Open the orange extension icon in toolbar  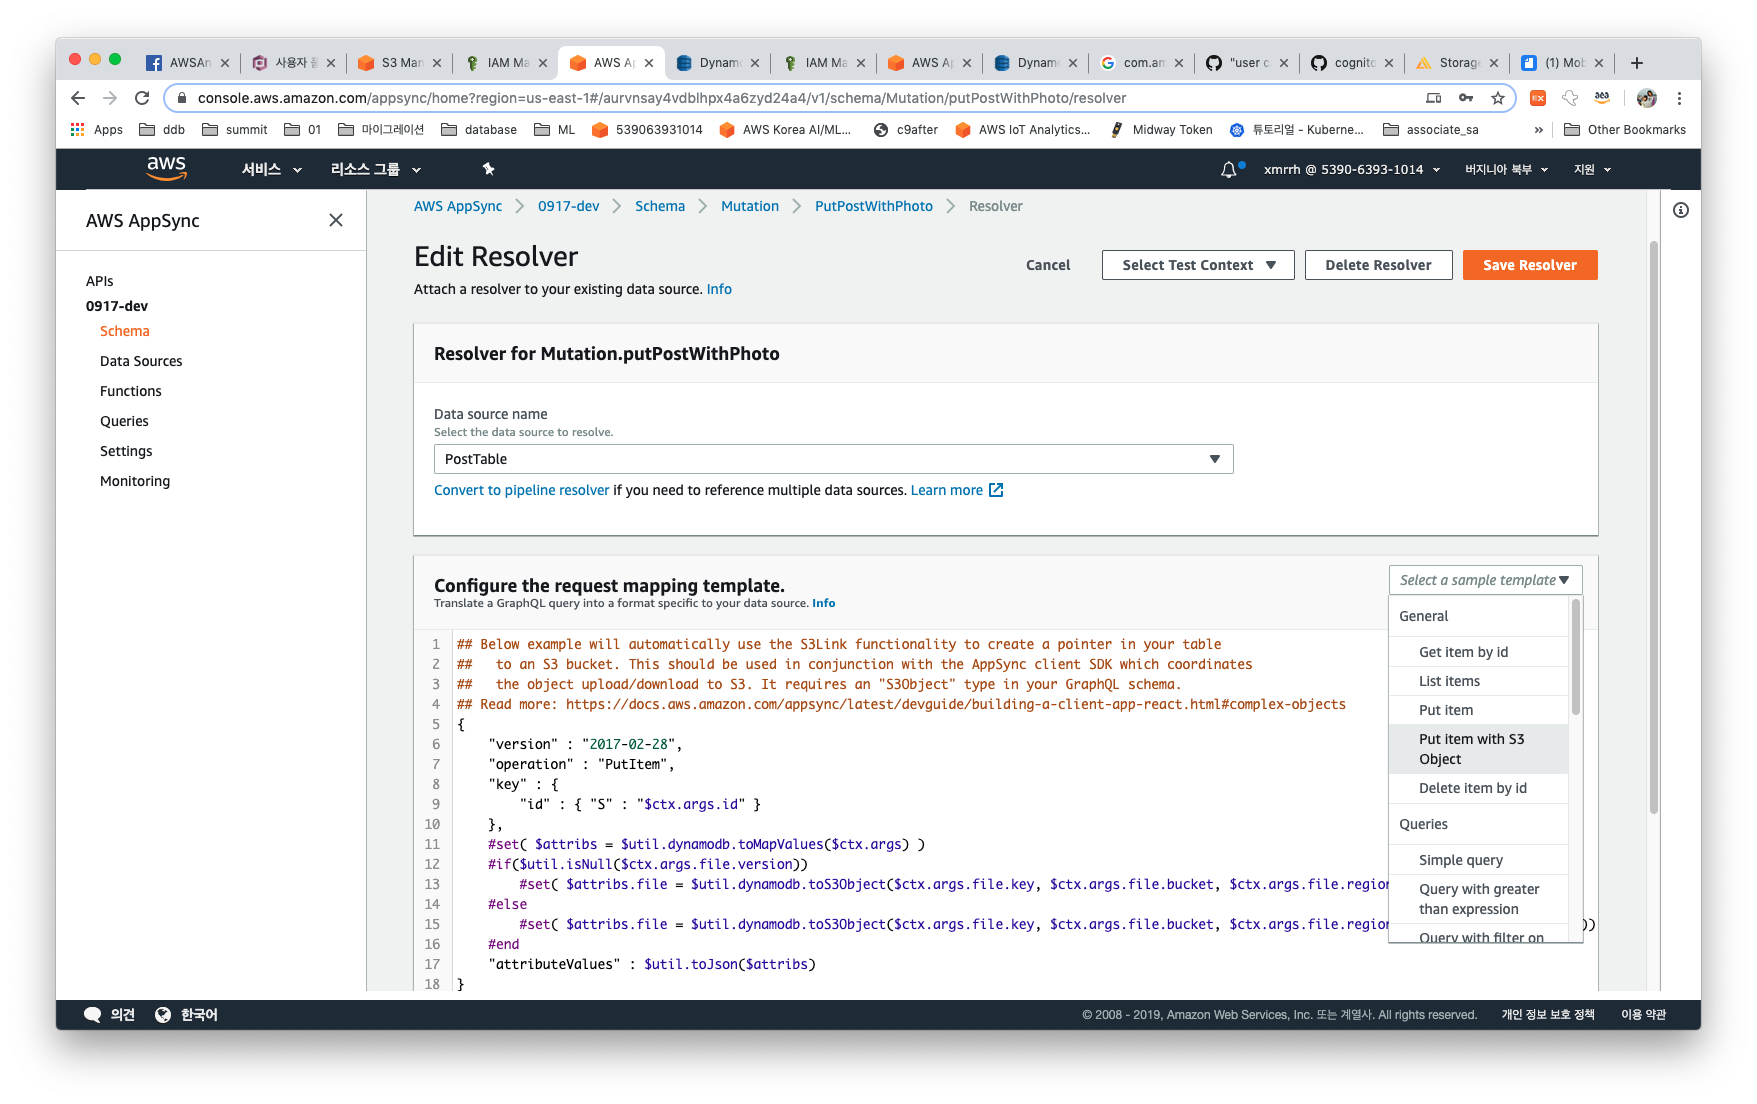[x=1538, y=98]
